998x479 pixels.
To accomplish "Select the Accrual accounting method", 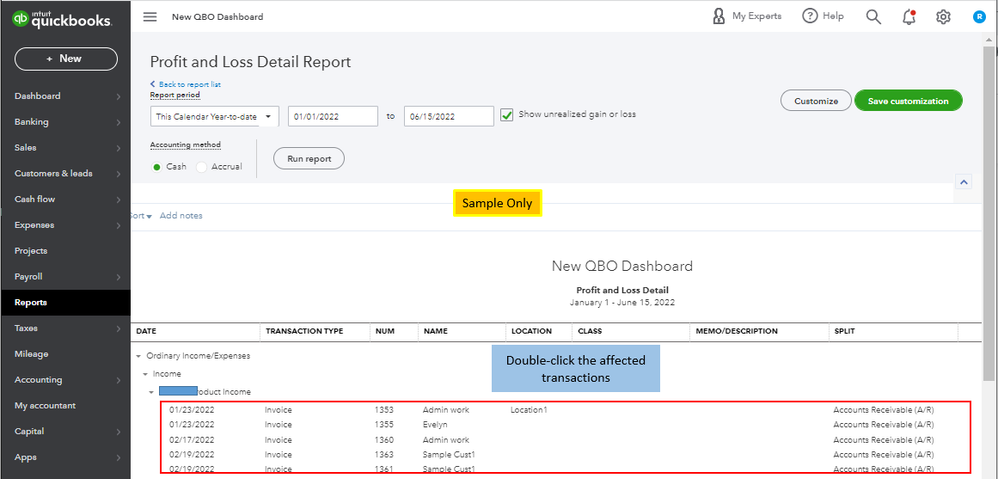I will tap(201, 167).
